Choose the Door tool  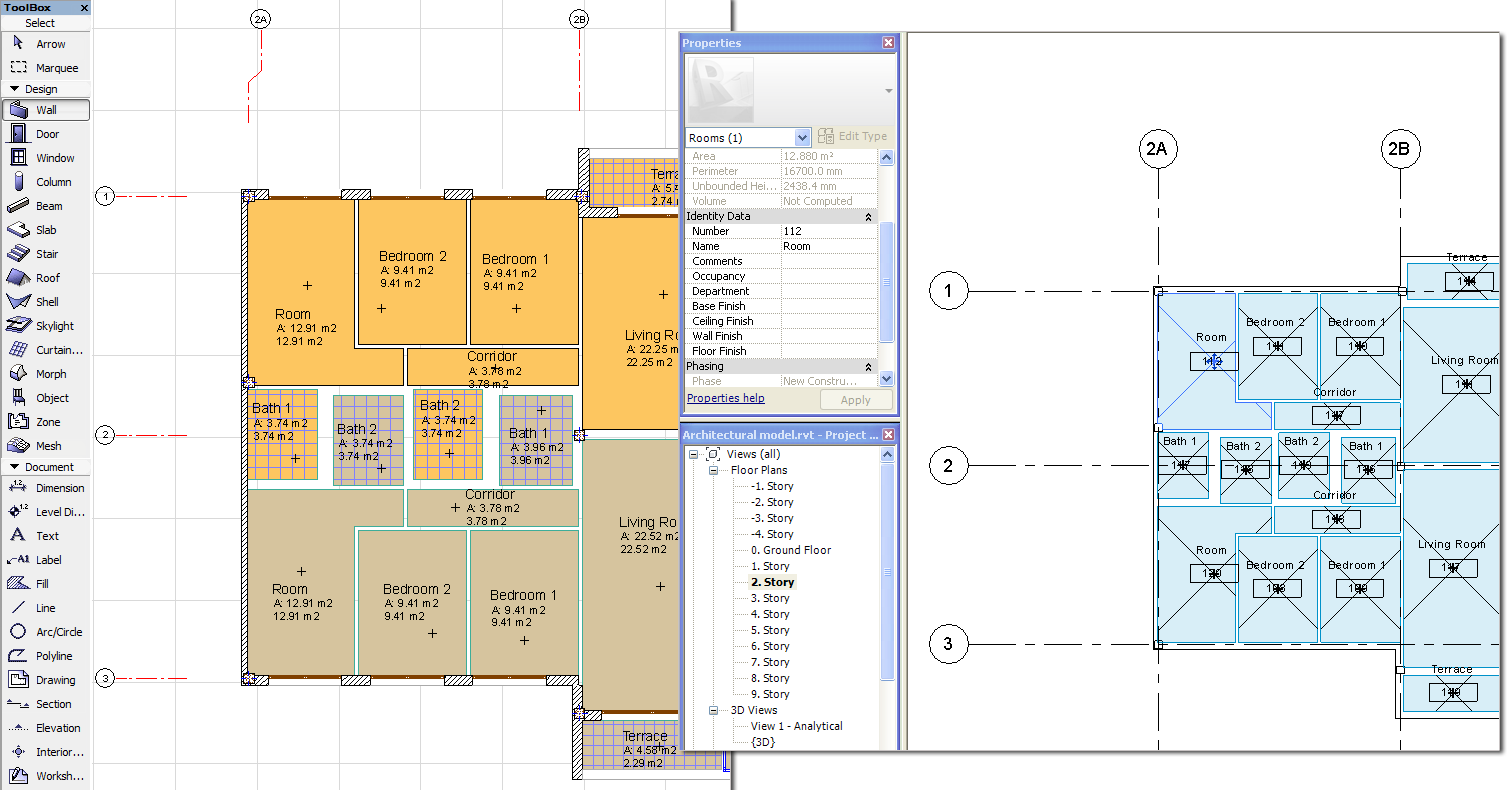[x=46, y=134]
